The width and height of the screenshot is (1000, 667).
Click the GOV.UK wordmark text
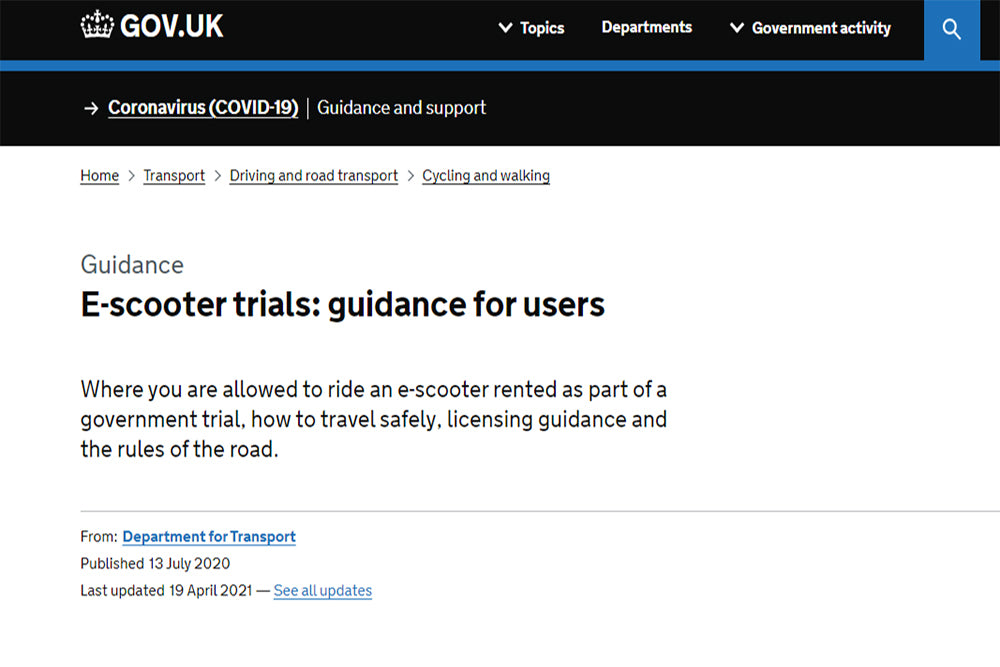point(171,26)
